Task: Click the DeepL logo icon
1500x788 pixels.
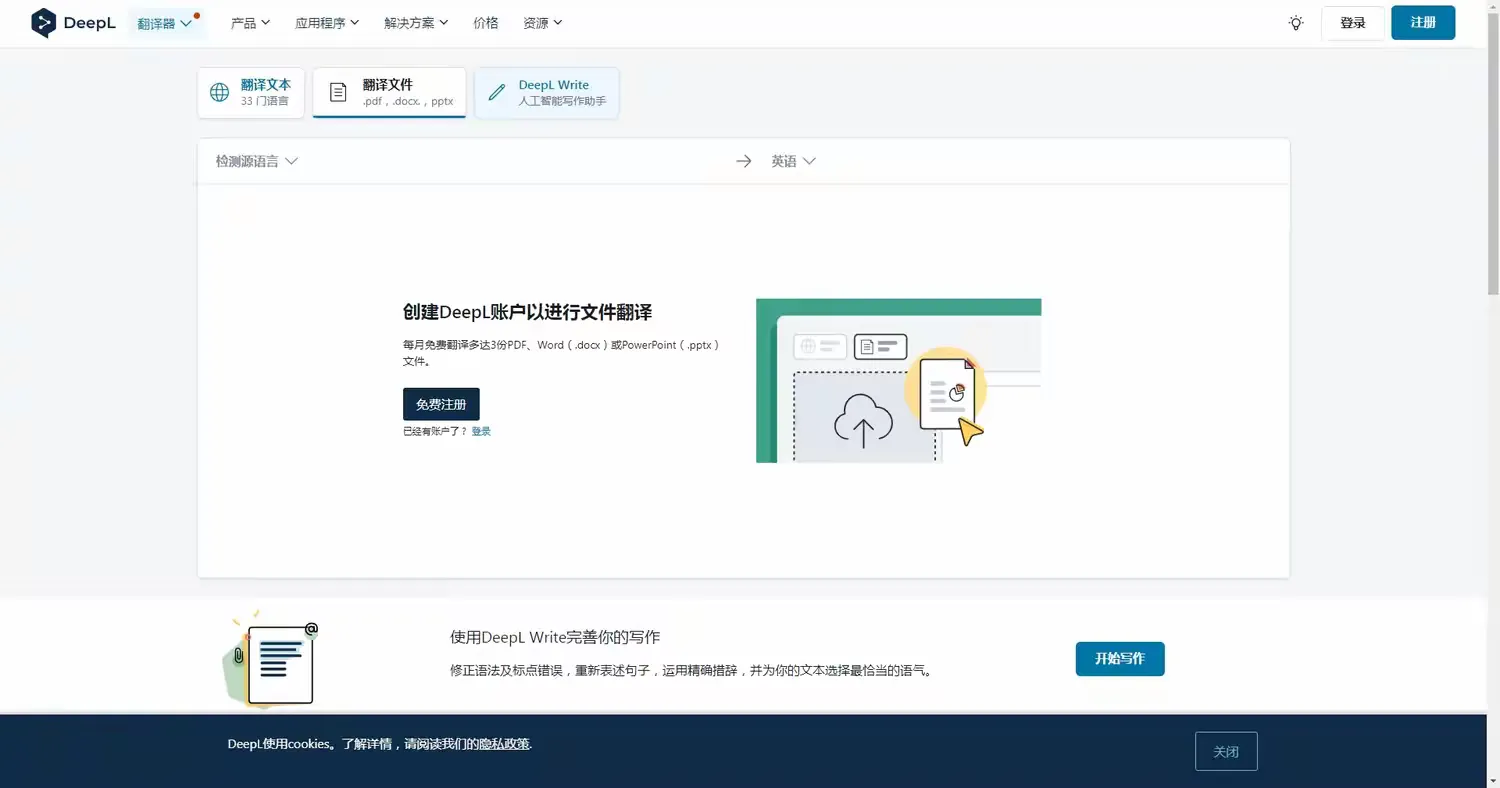Action: coord(43,23)
